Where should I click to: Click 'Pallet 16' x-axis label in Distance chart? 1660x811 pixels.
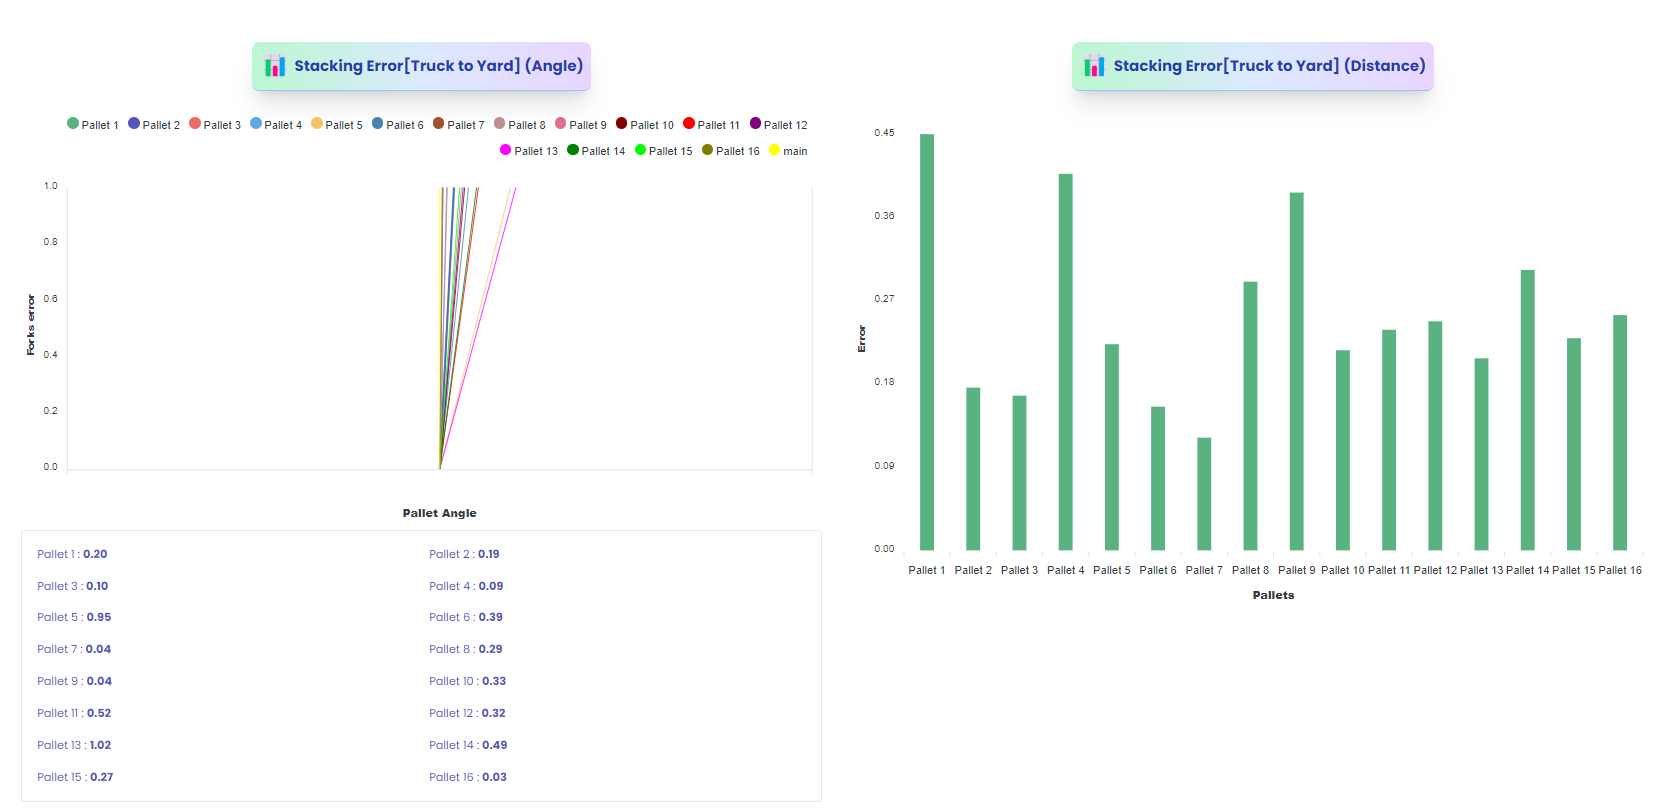pos(1620,570)
